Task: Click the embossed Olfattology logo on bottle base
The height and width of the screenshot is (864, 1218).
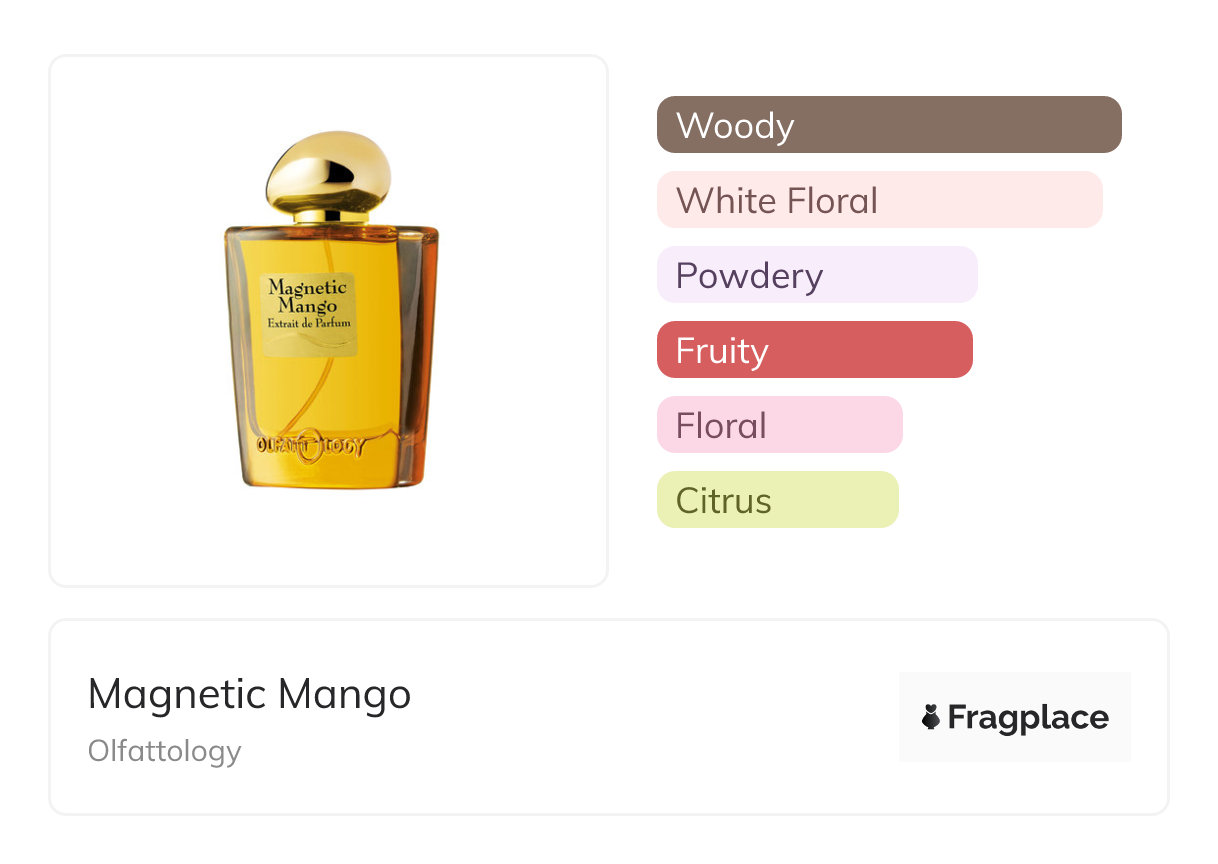Action: [x=310, y=446]
